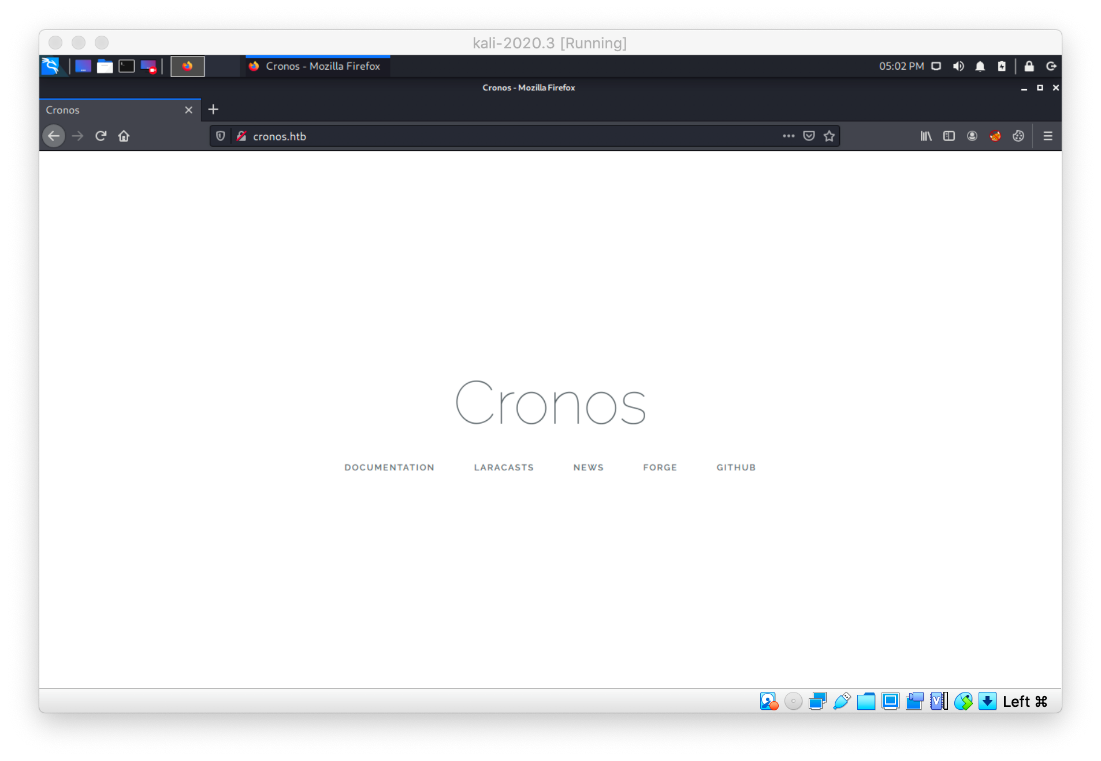
Task: Open the page actions three-dot menu
Action: (x=789, y=136)
